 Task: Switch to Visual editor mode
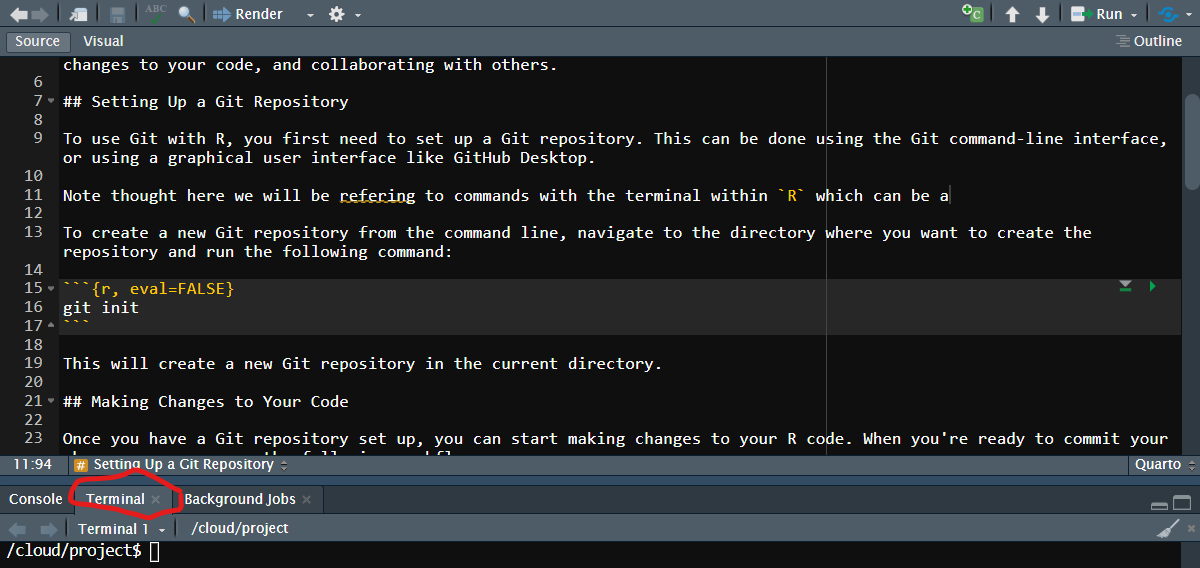(x=103, y=41)
